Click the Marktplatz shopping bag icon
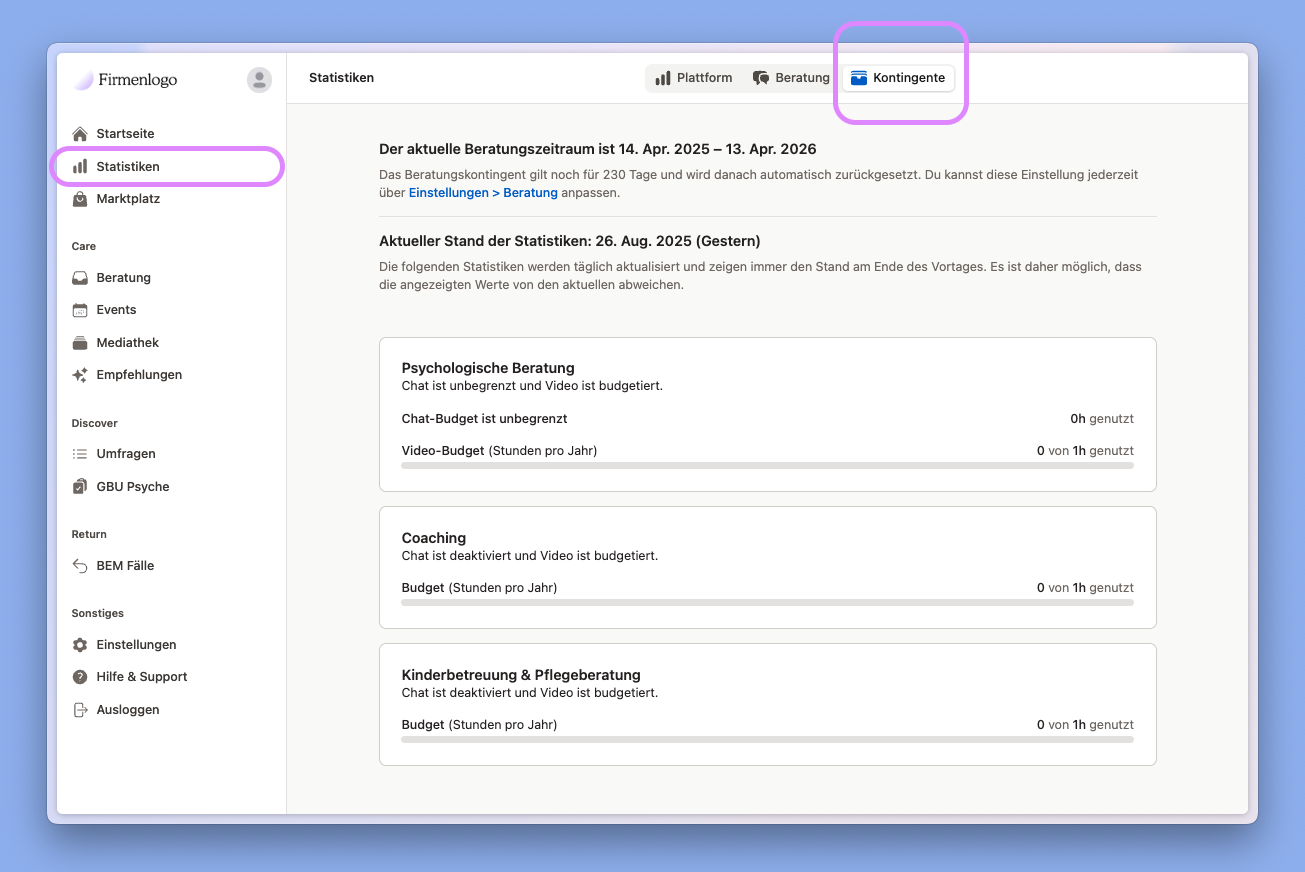1305x872 pixels. click(80, 199)
